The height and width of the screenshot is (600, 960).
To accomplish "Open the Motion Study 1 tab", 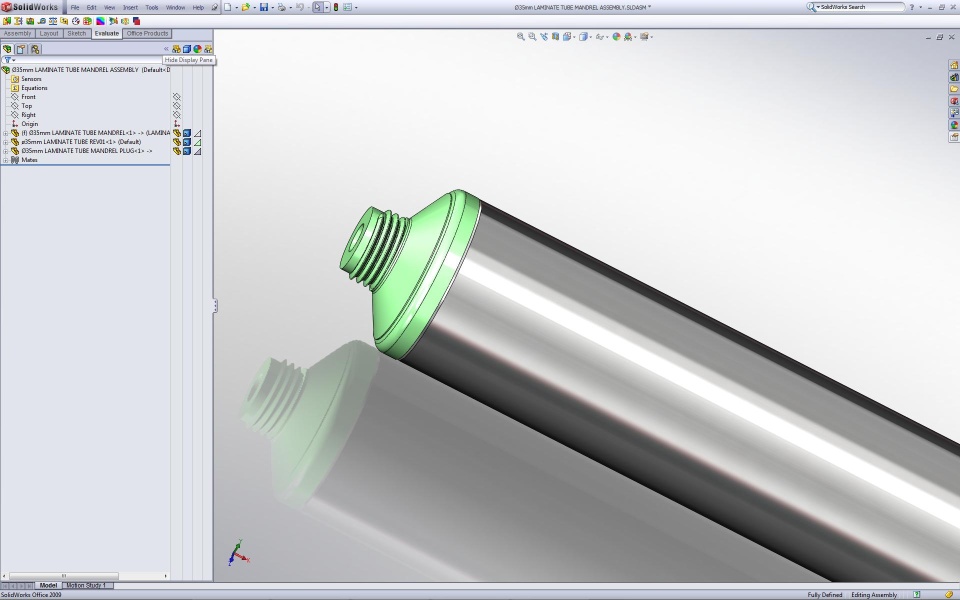I will tap(86, 585).
